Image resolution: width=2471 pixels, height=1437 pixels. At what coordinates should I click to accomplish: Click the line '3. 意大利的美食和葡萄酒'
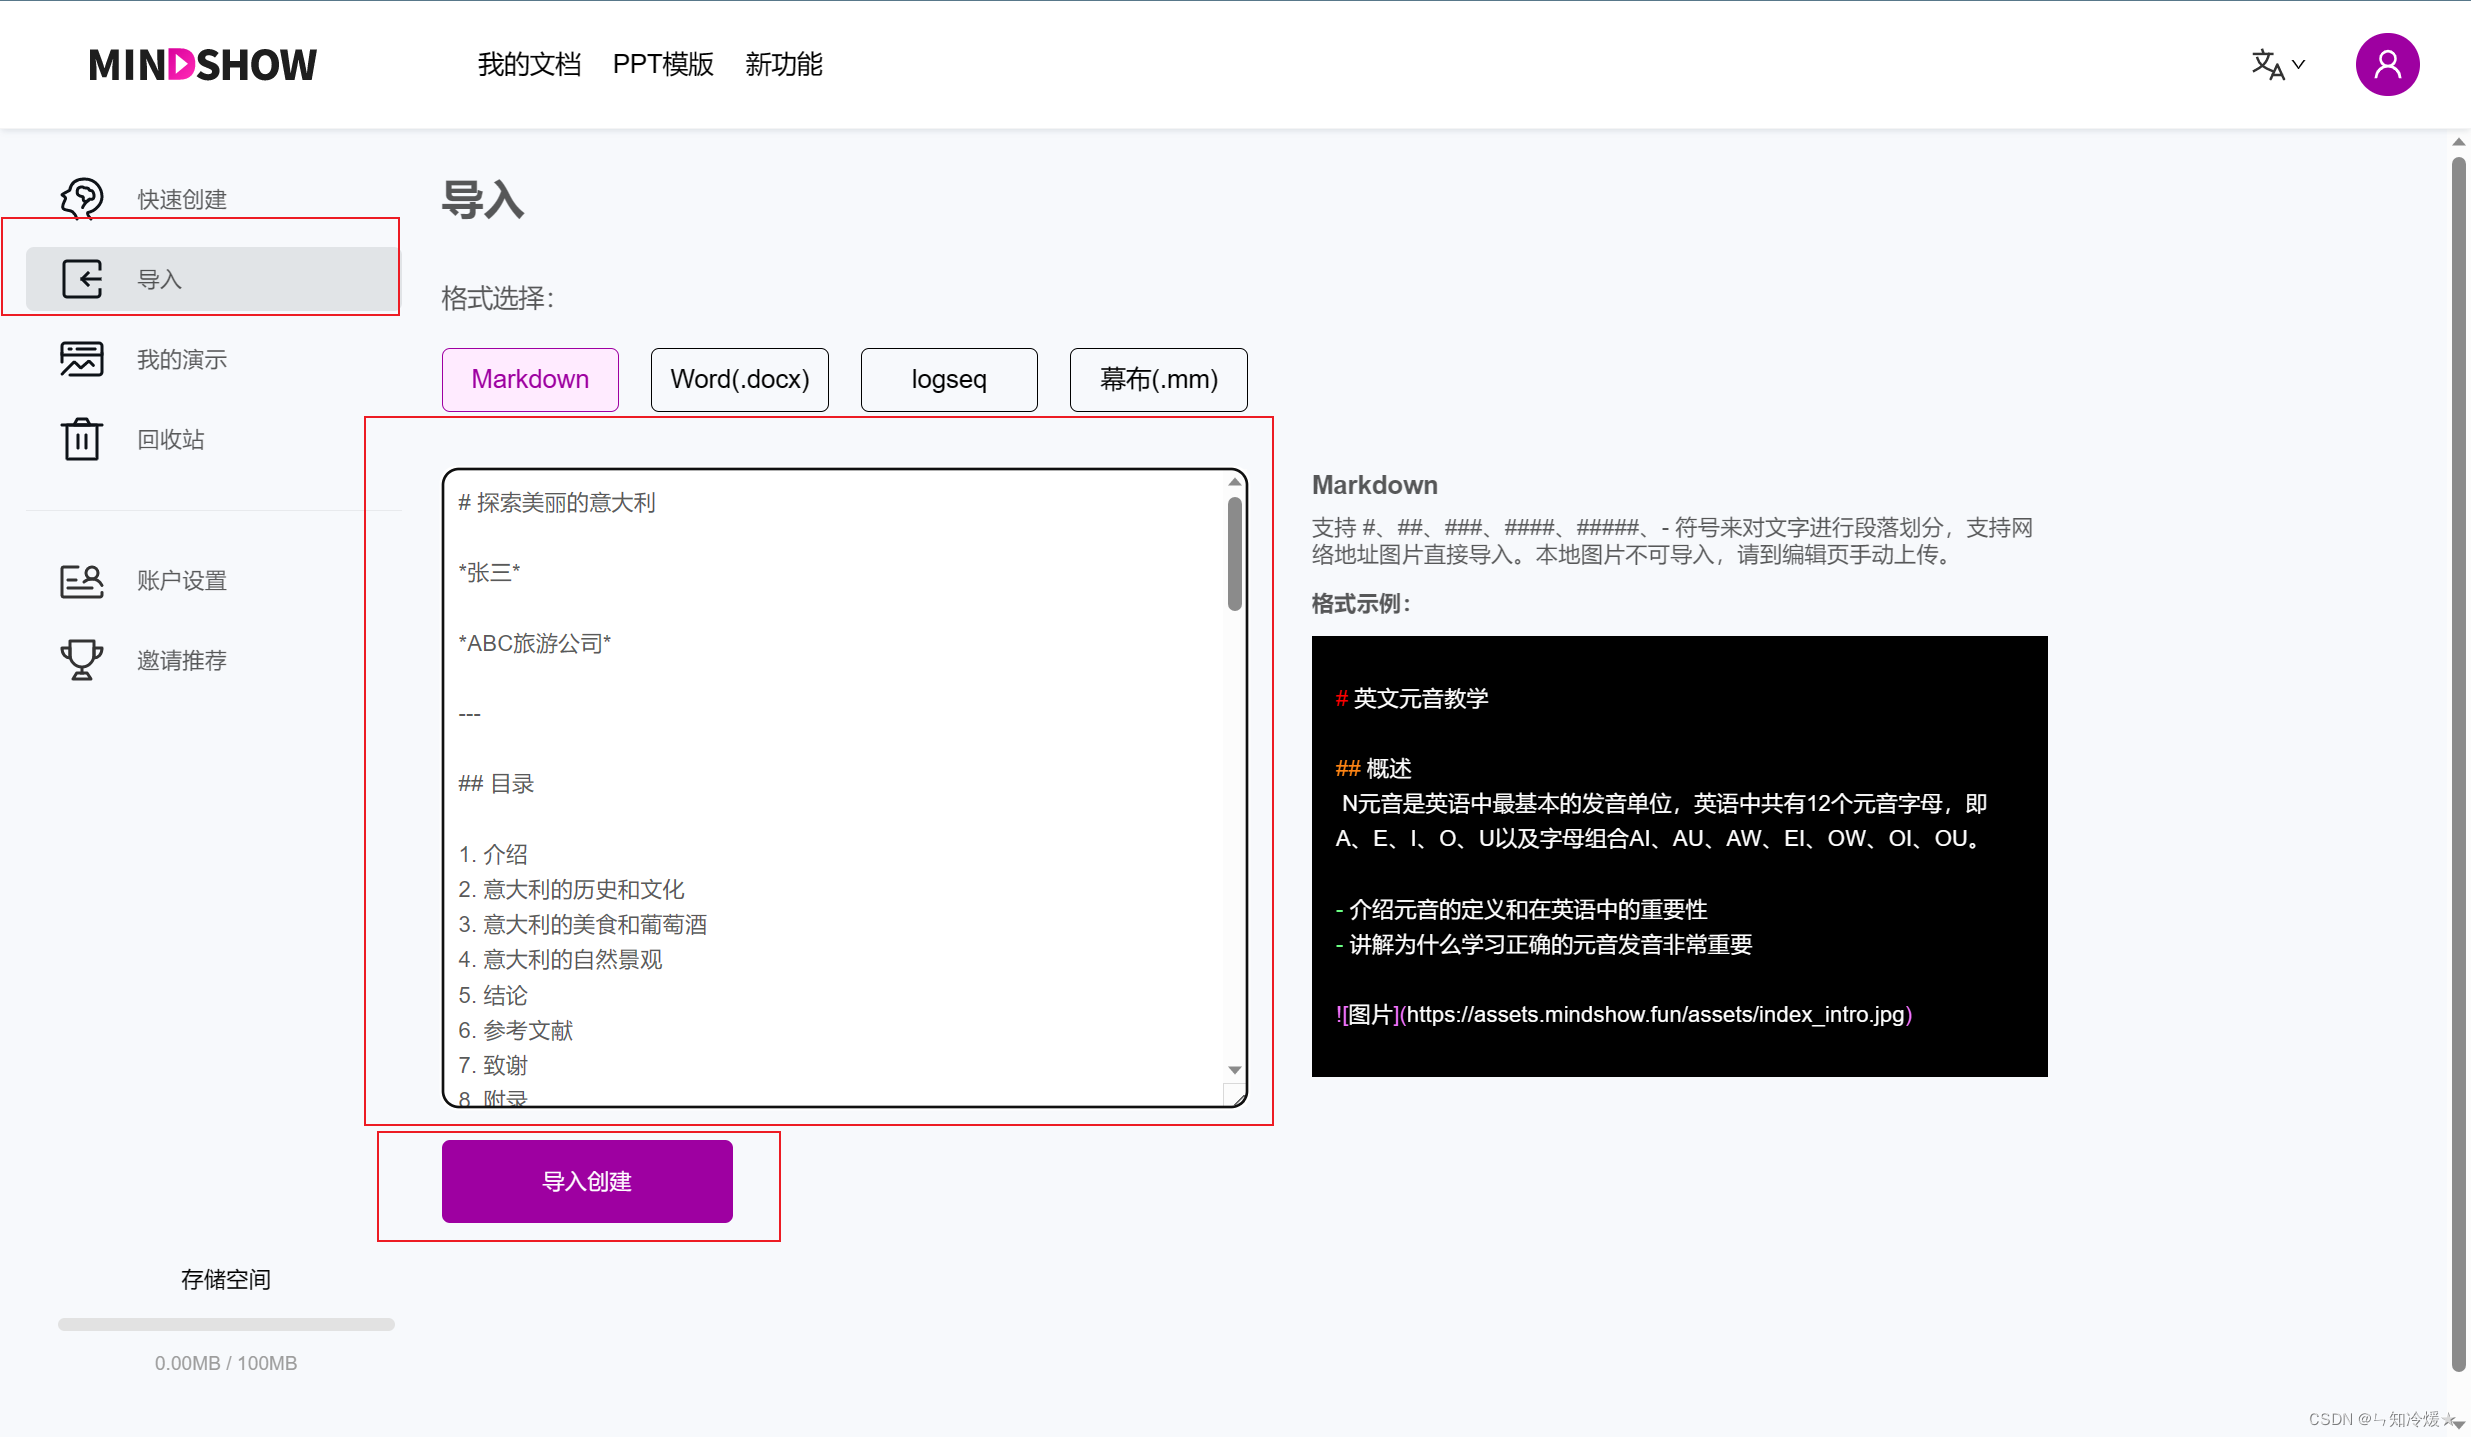(x=583, y=924)
